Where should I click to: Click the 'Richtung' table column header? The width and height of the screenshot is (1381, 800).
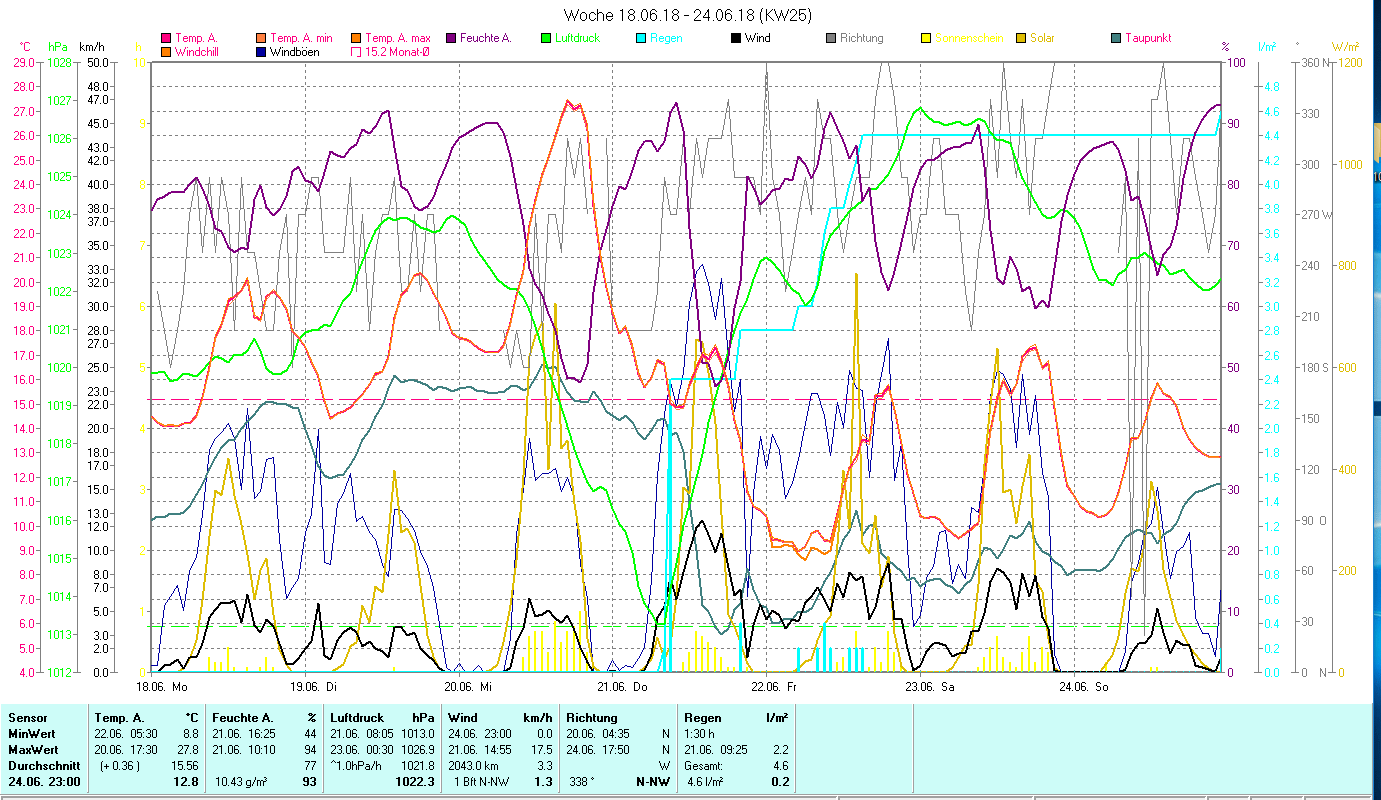[593, 718]
